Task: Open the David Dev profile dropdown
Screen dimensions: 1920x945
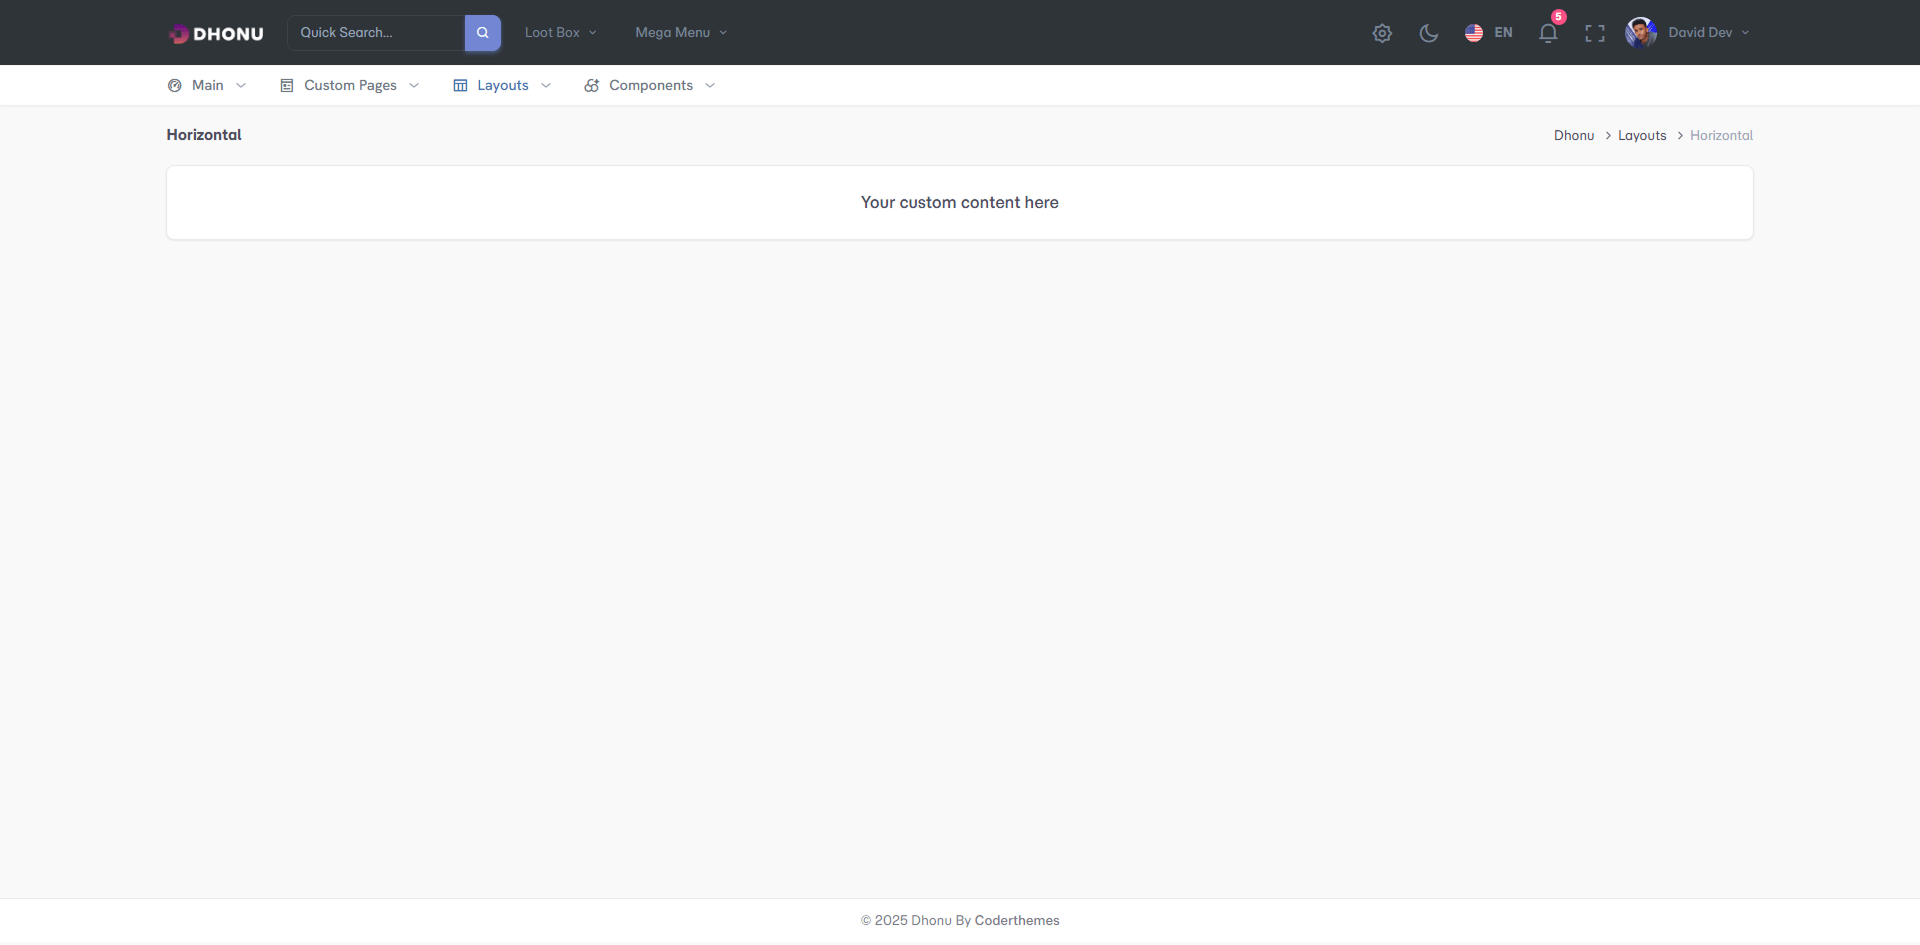Action: tap(1708, 33)
